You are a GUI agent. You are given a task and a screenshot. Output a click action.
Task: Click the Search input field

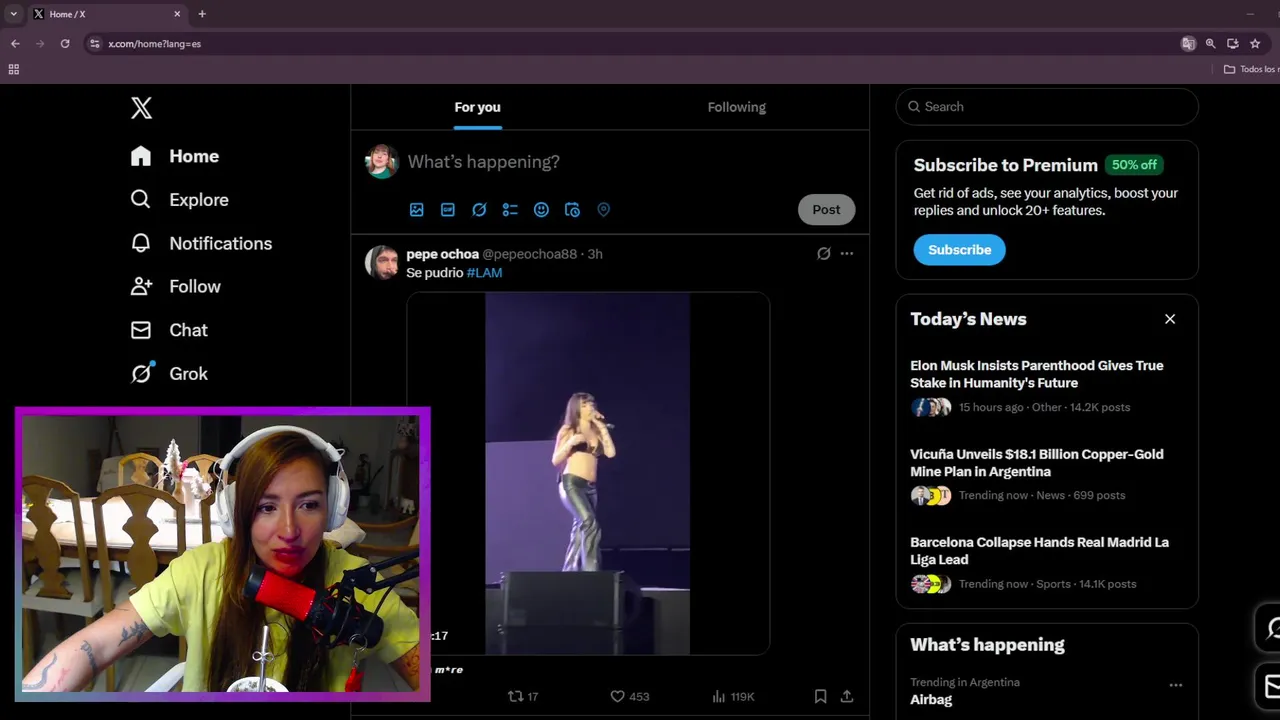coord(1047,107)
